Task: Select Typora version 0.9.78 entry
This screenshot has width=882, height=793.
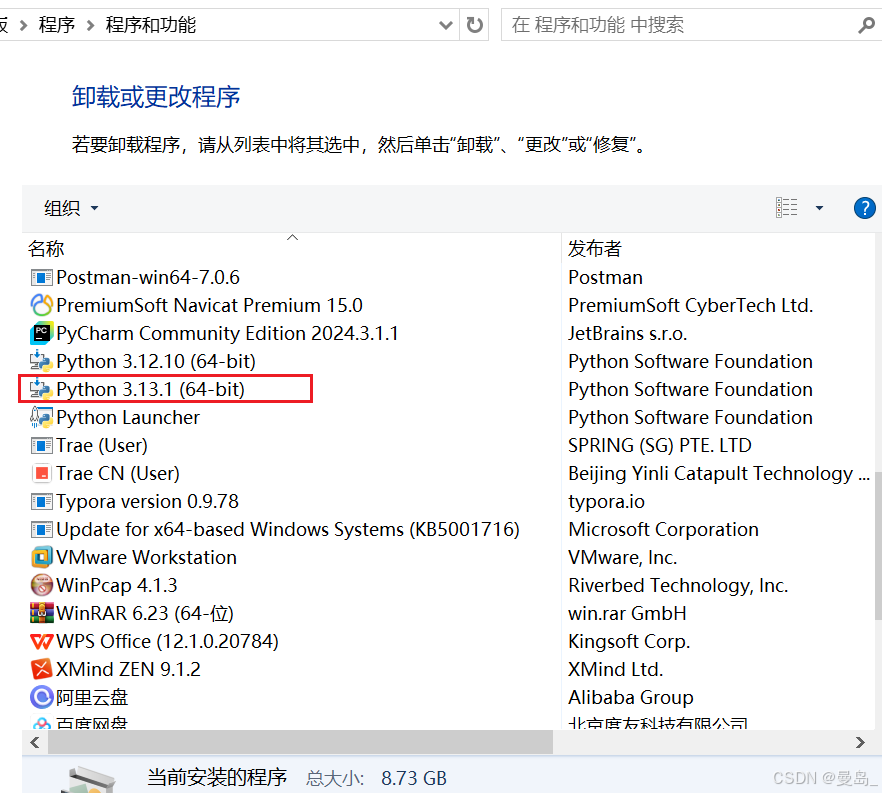Action: (147, 502)
